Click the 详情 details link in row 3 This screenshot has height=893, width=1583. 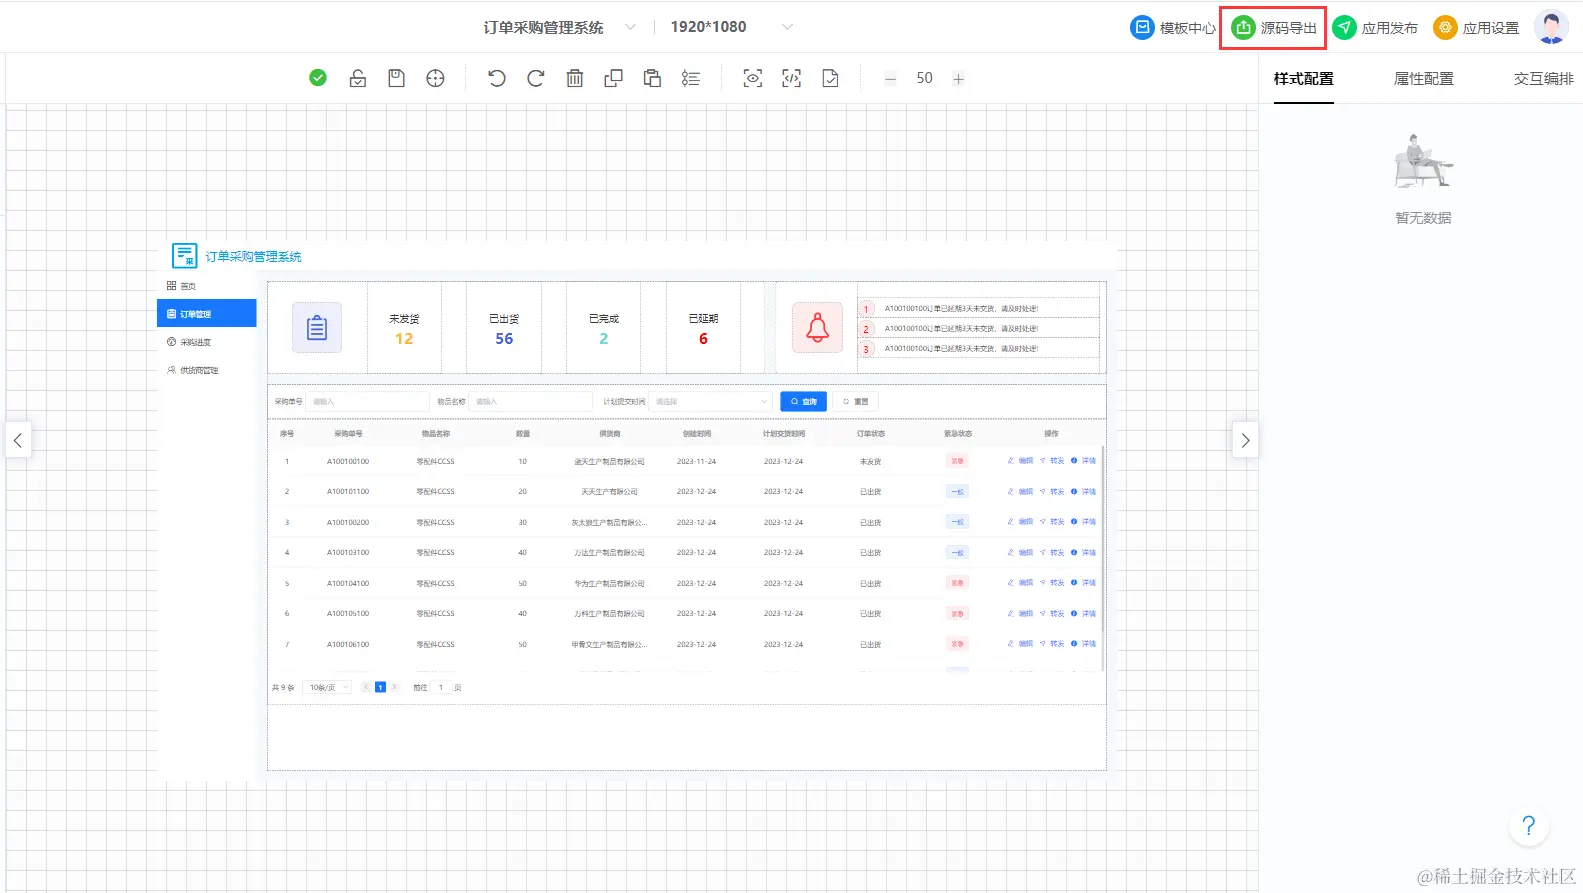tap(1084, 522)
